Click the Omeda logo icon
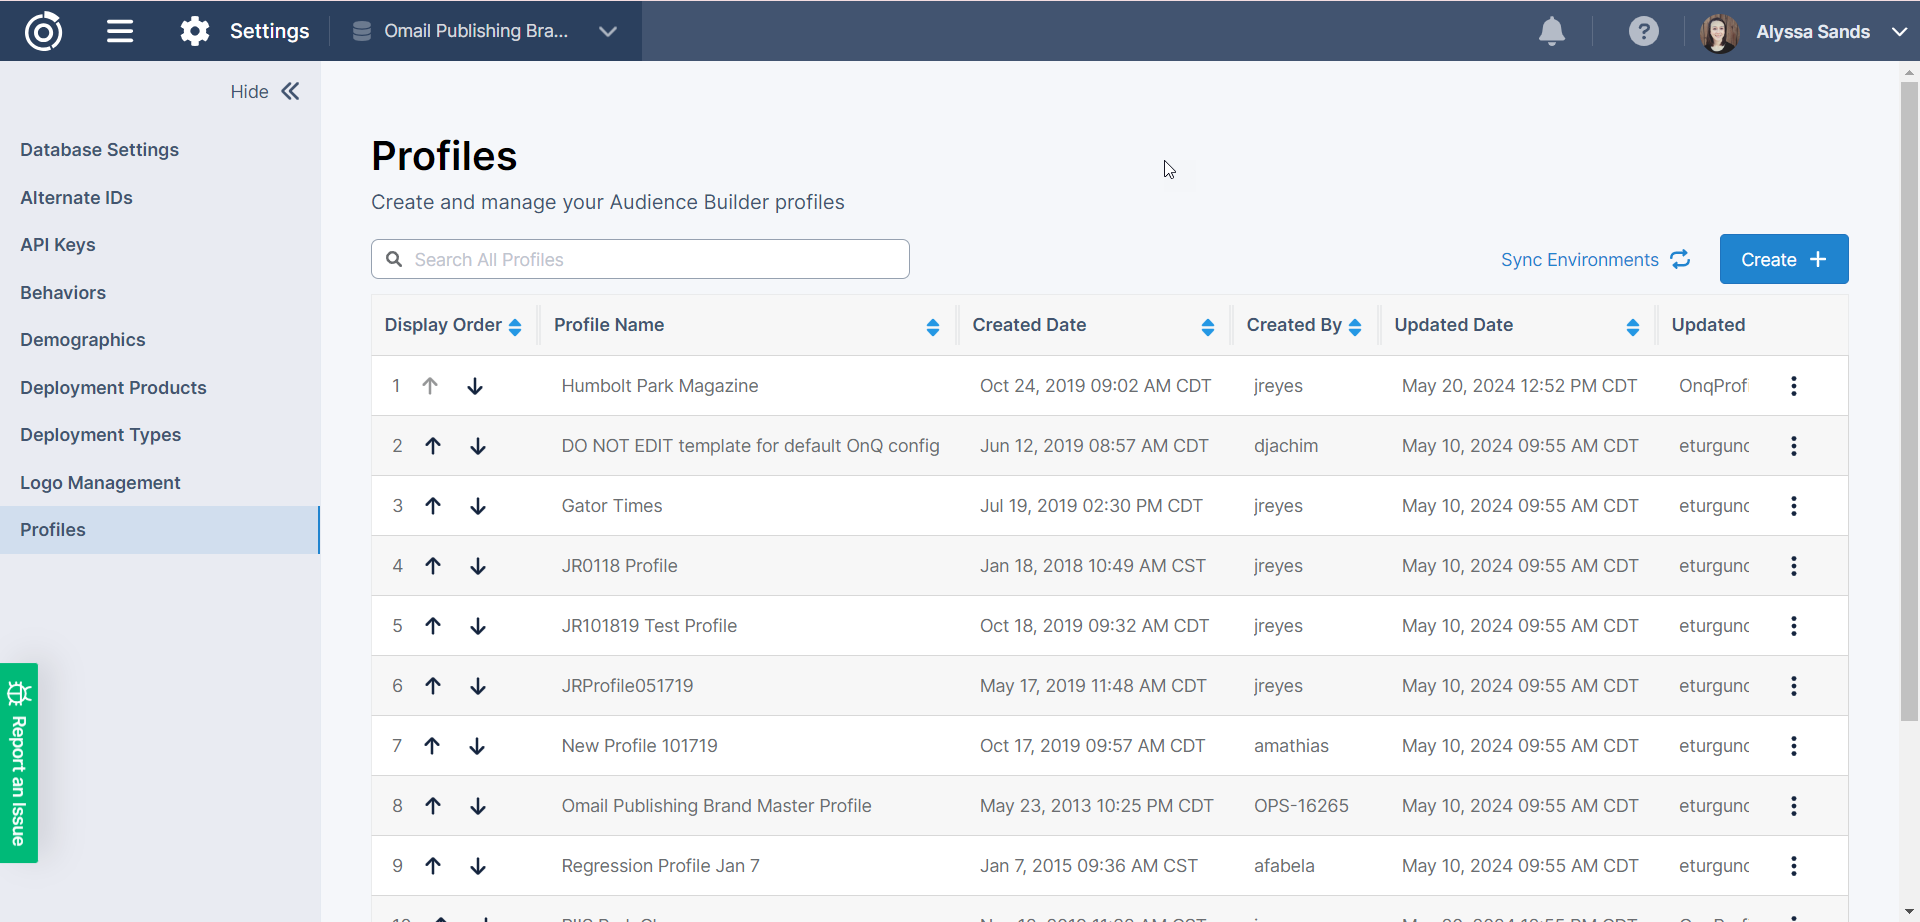 coord(43,31)
